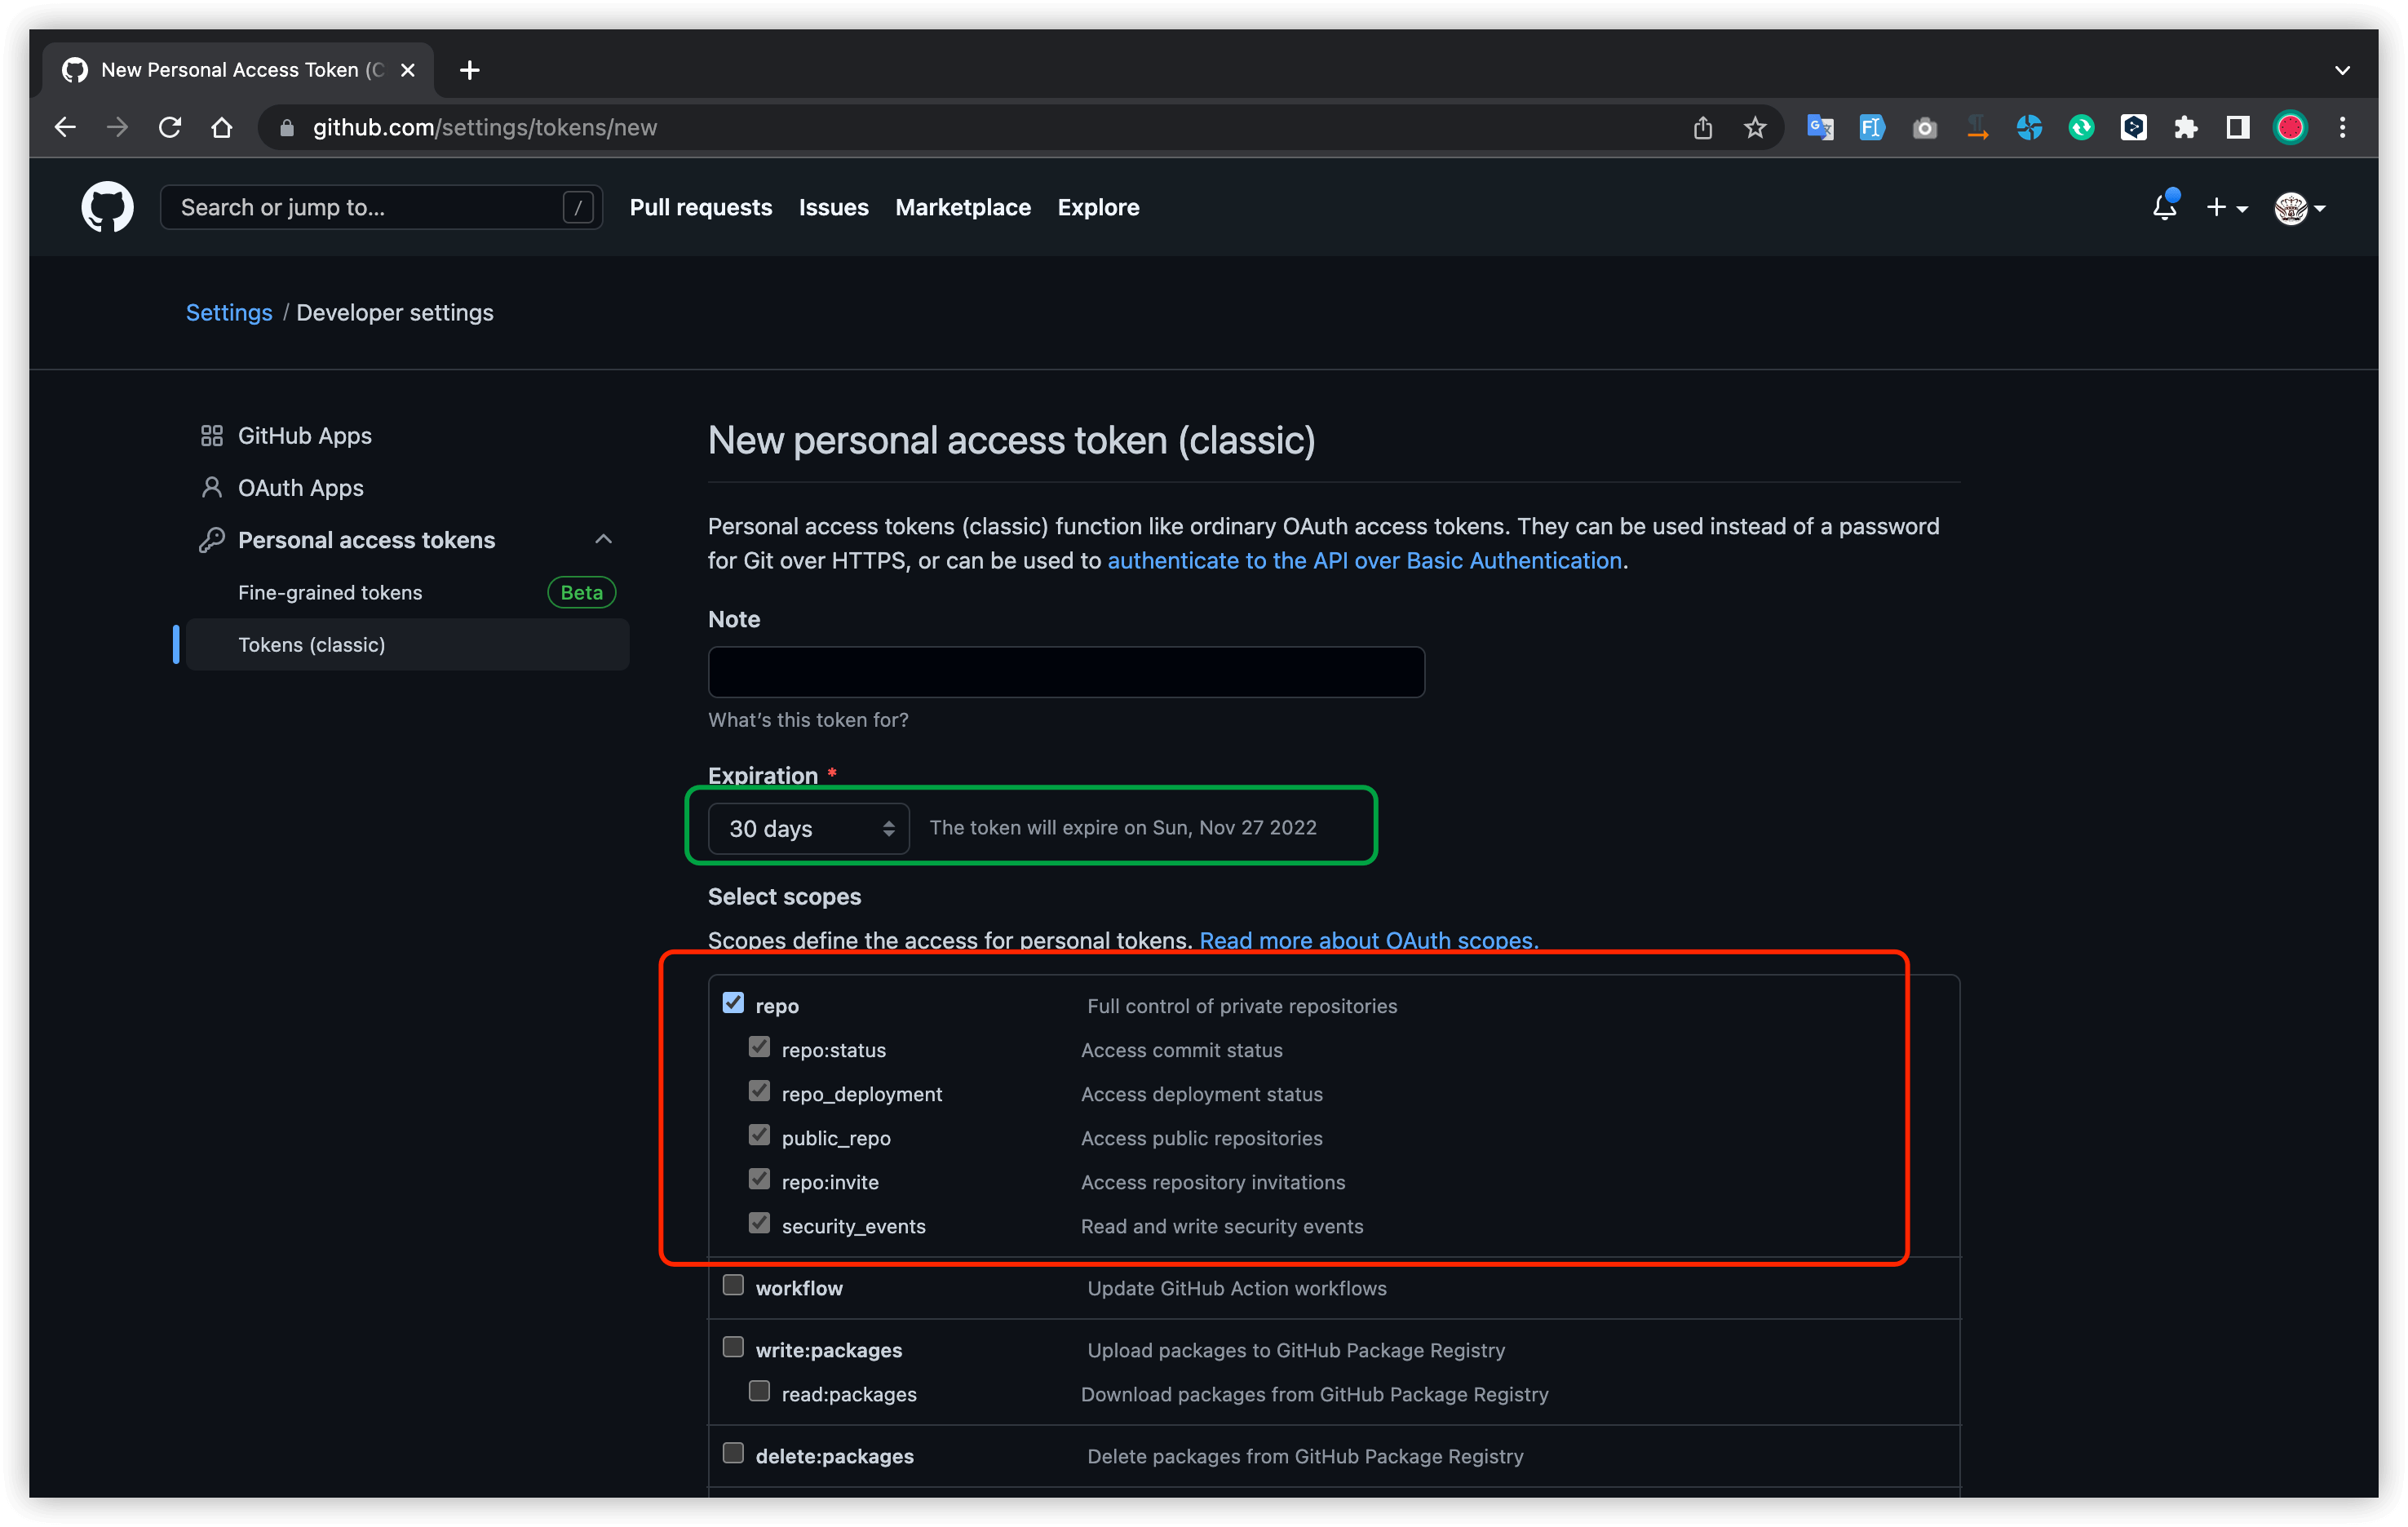Viewport: 2408px width, 1527px height.
Task: Bookmark this page with the star icon
Action: [1755, 128]
